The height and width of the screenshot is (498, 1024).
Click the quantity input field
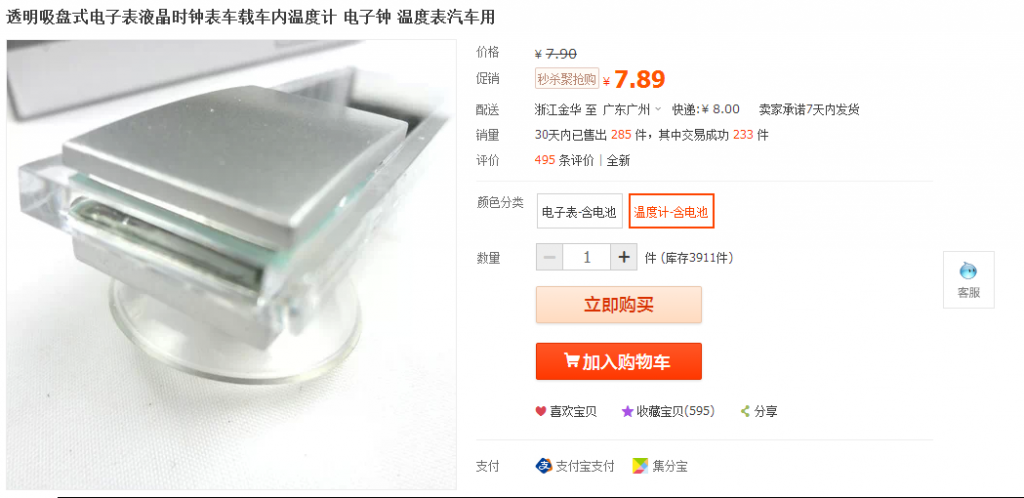pyautogui.click(x=586, y=257)
